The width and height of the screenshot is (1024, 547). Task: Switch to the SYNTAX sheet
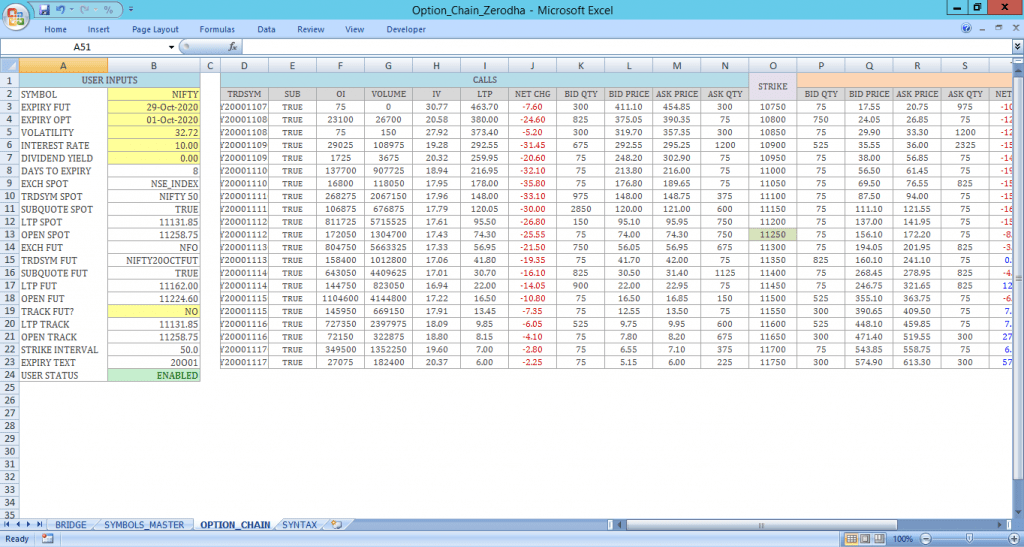(x=299, y=525)
